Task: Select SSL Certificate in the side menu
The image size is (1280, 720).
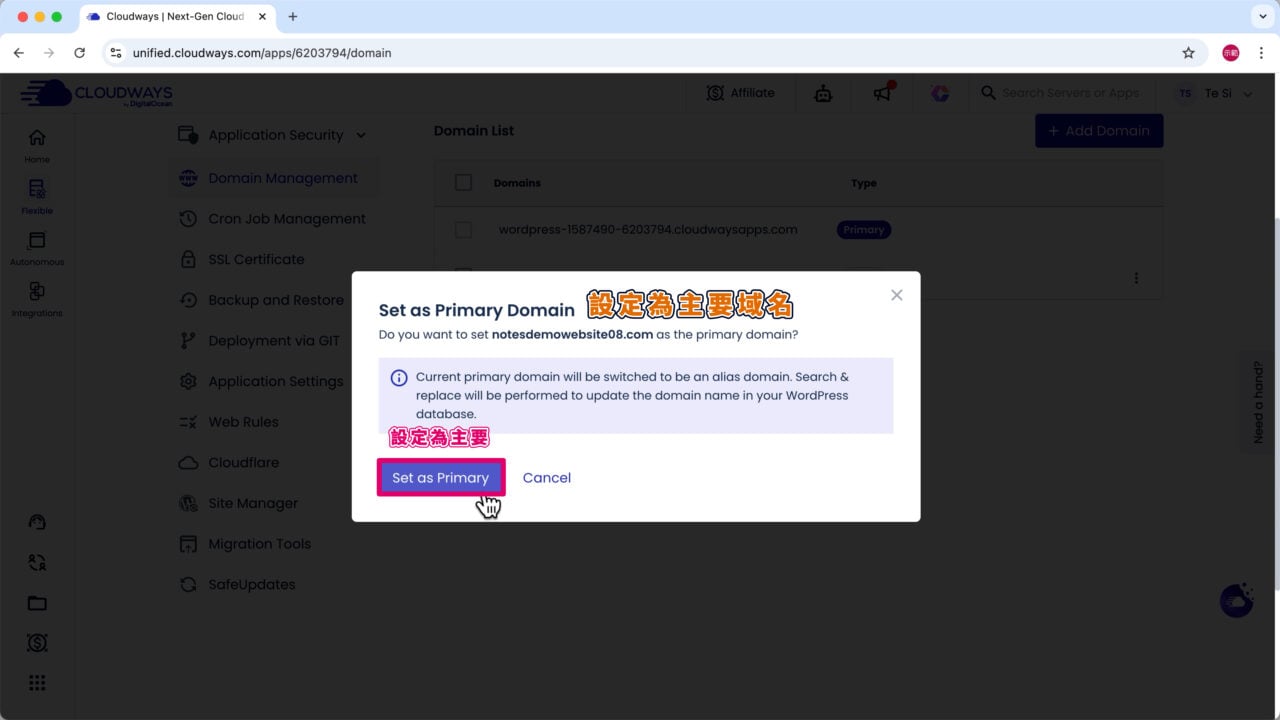Action: click(256, 259)
